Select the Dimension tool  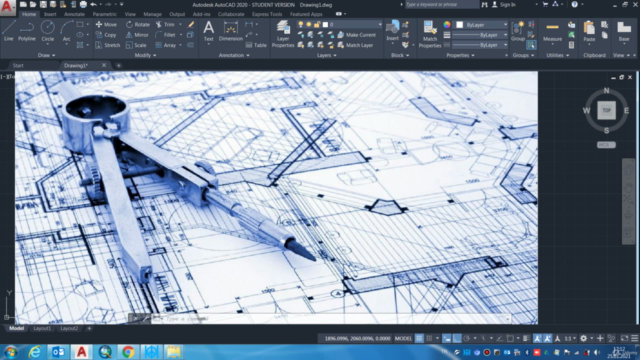click(x=231, y=31)
